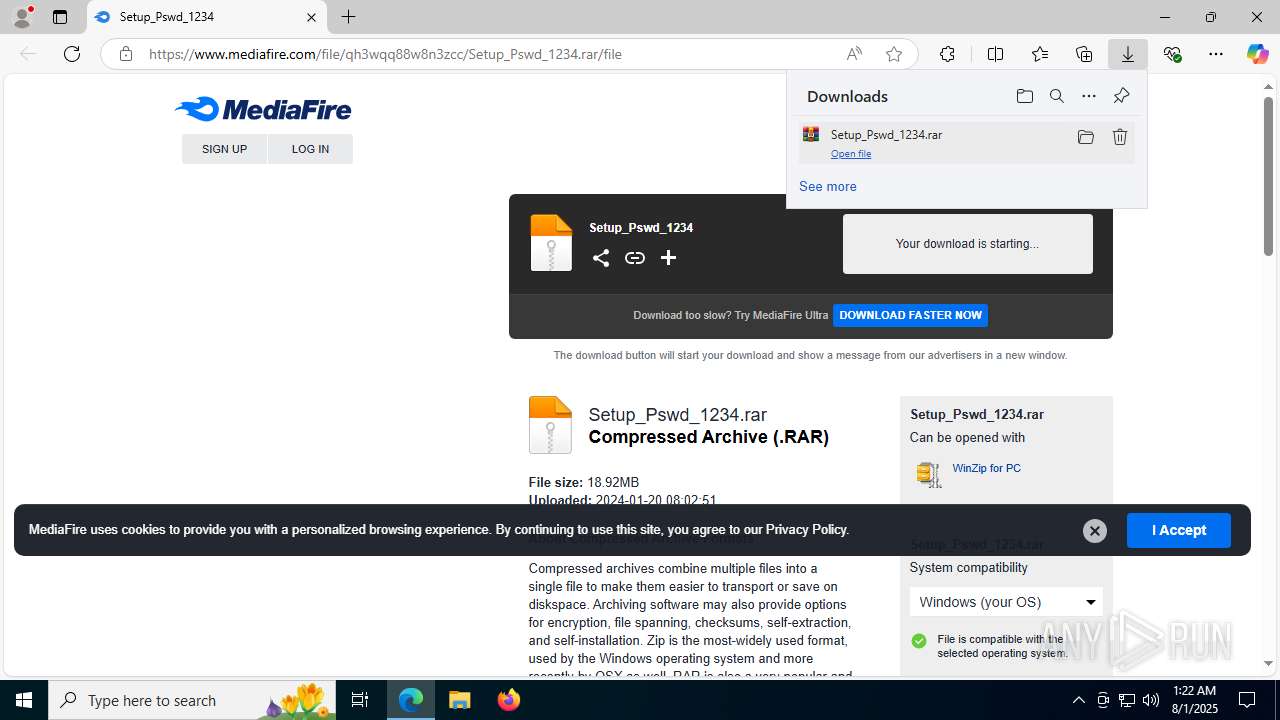
Task: Add file to account plus icon
Action: (x=669, y=258)
